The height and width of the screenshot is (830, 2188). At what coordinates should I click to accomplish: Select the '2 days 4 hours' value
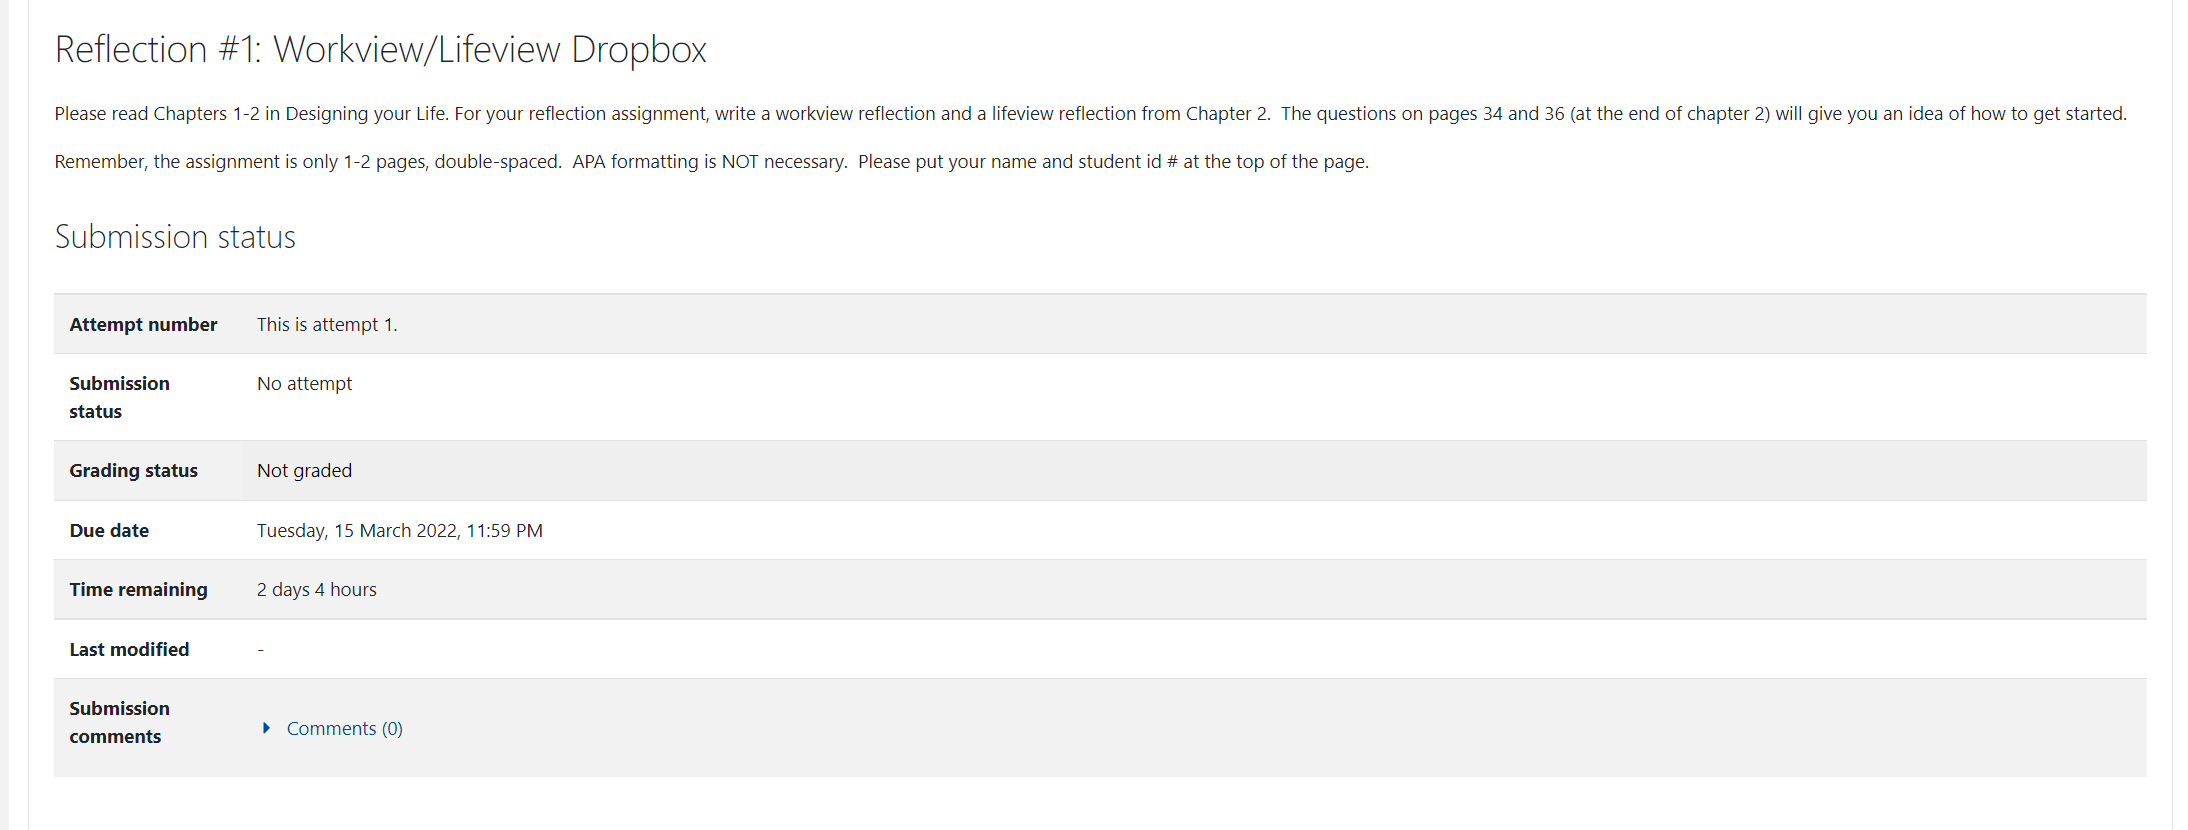(317, 589)
